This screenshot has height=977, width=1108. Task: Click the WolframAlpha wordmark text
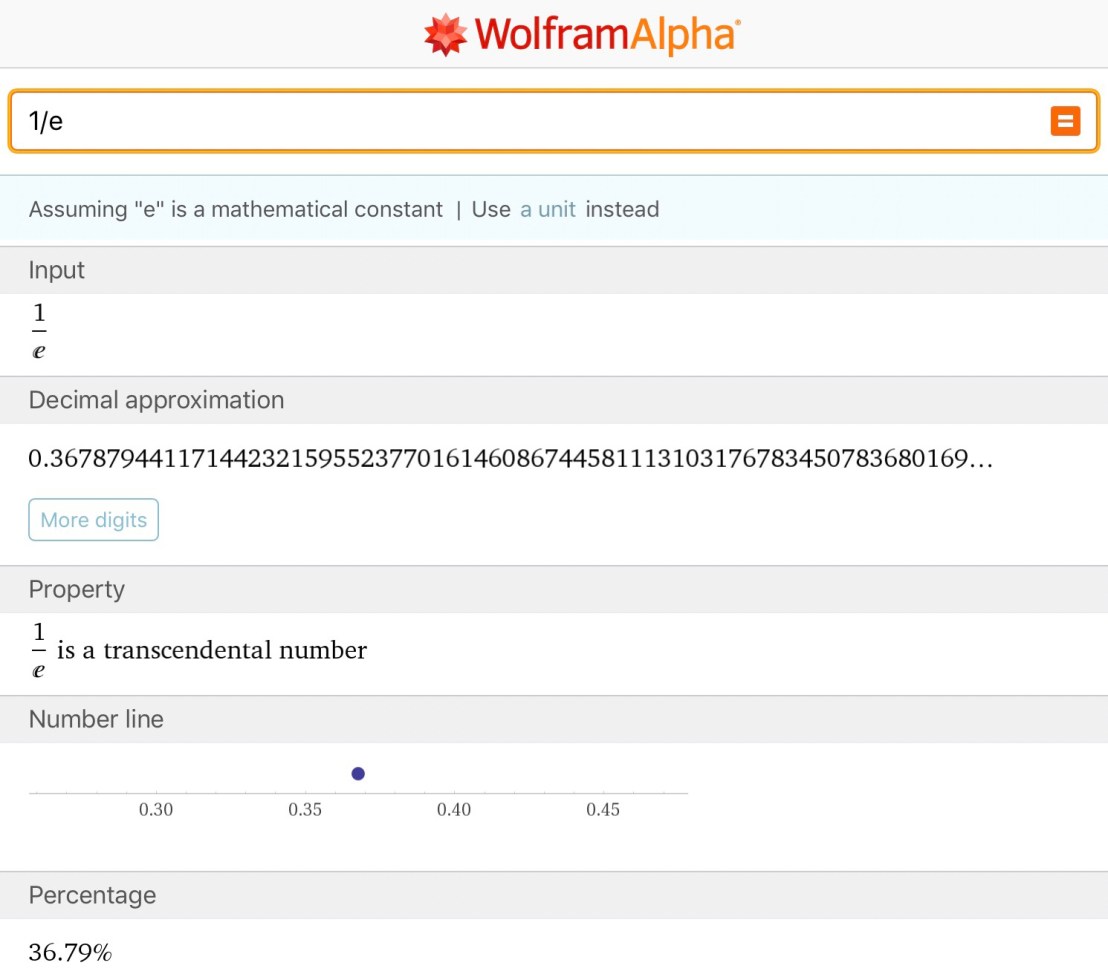pyautogui.click(x=606, y=35)
